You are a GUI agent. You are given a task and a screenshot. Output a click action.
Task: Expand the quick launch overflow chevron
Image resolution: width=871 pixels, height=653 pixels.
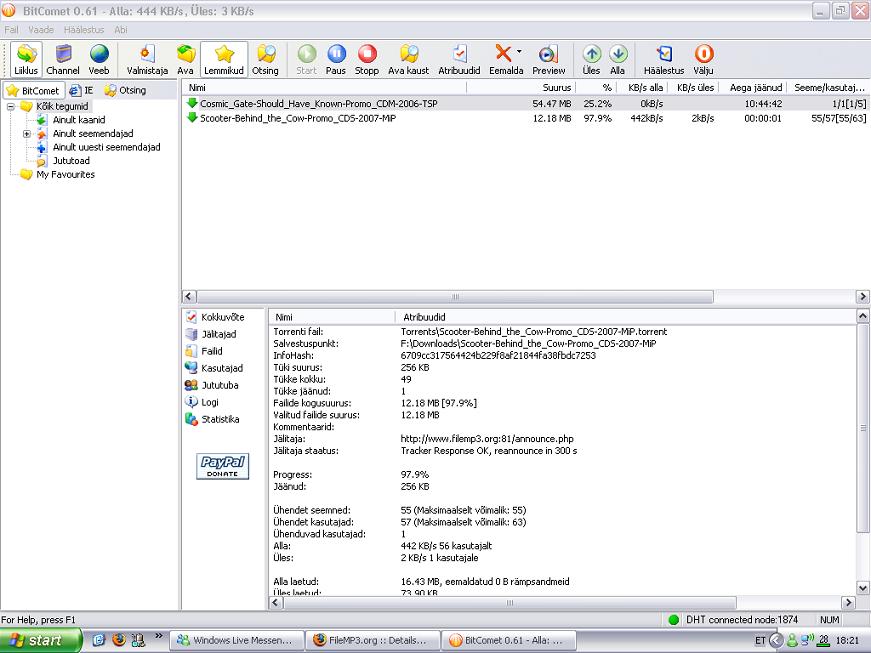tap(159, 636)
